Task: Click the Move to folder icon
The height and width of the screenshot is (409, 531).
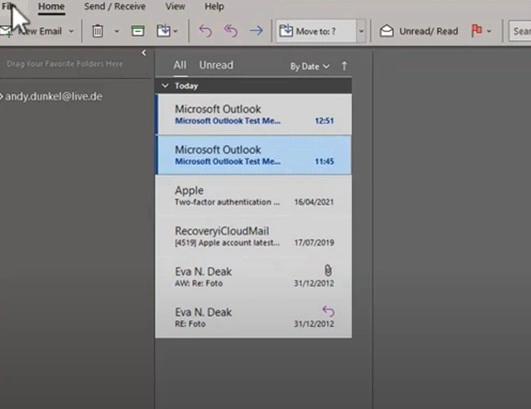Action: [x=164, y=31]
